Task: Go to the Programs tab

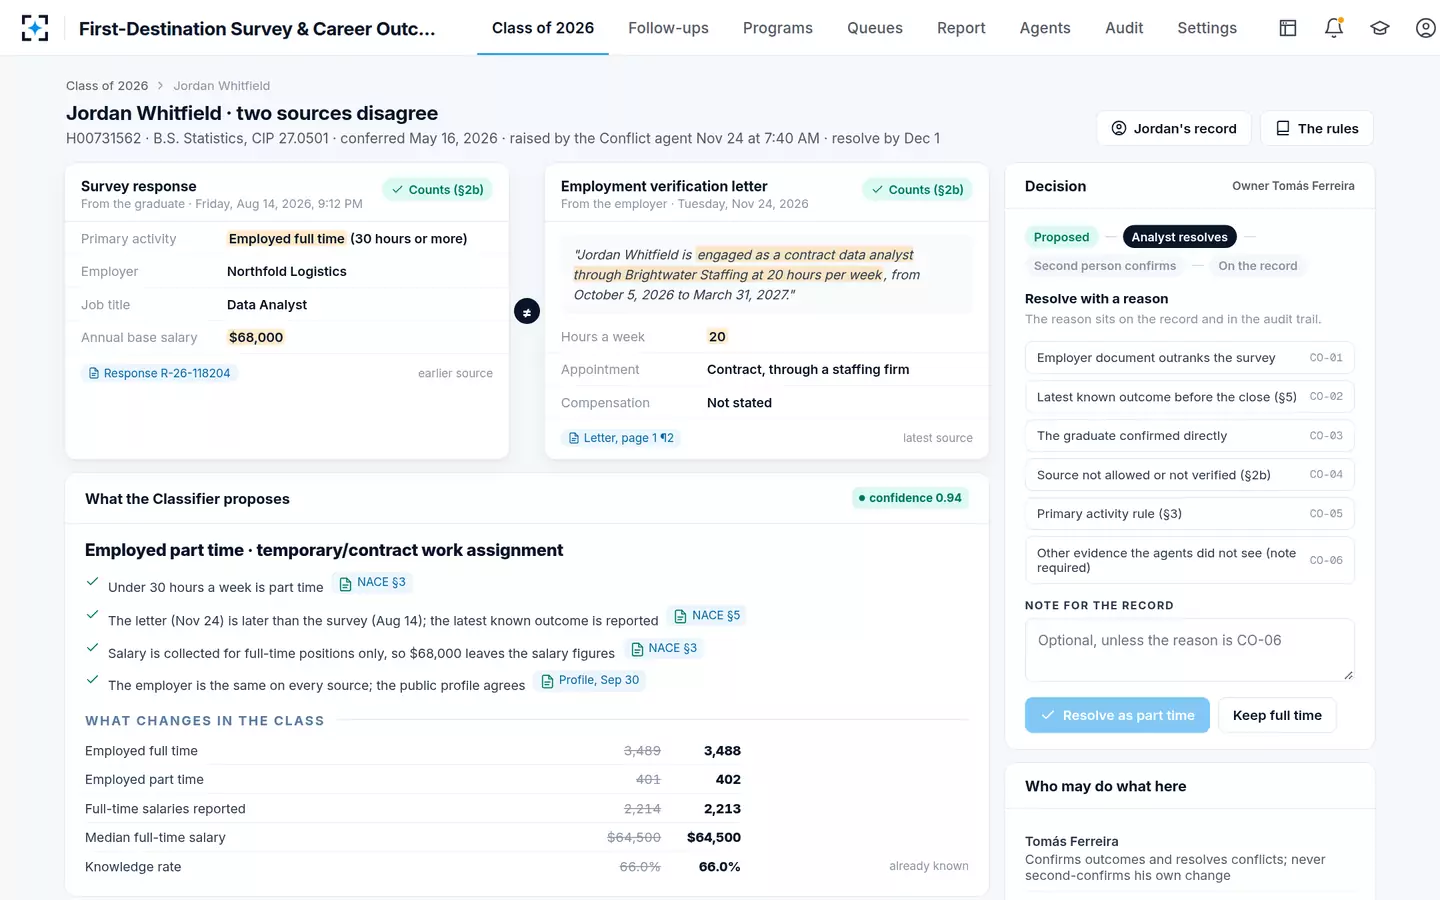Action: (x=778, y=28)
